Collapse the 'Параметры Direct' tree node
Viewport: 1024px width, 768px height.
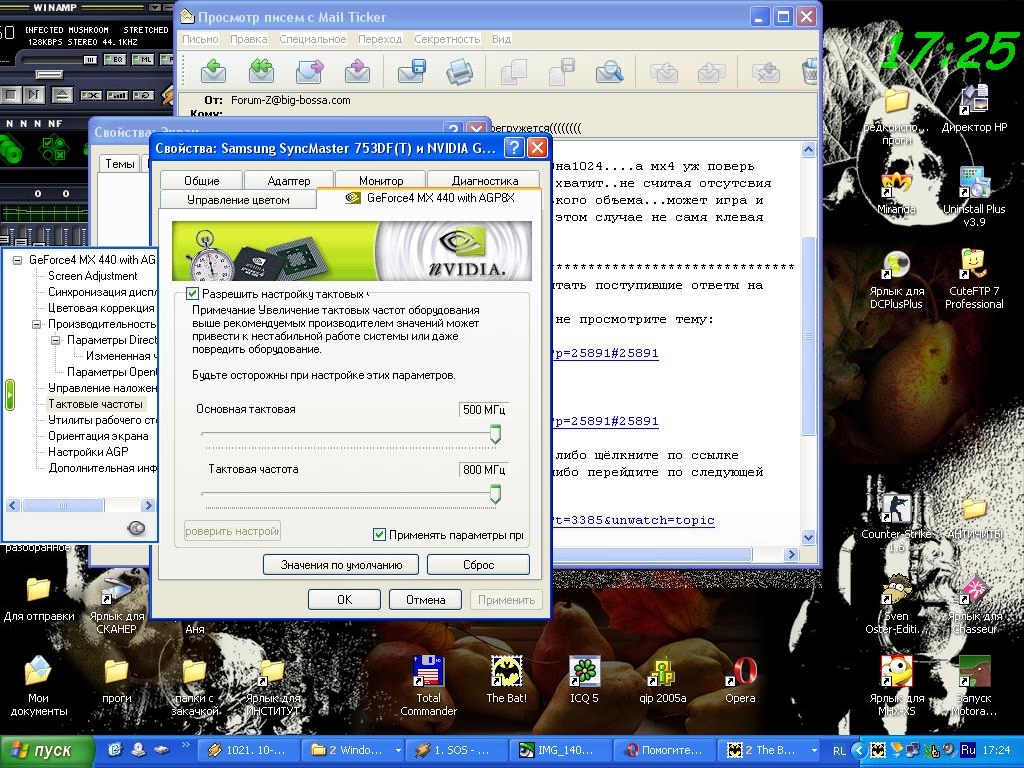[x=56, y=340]
